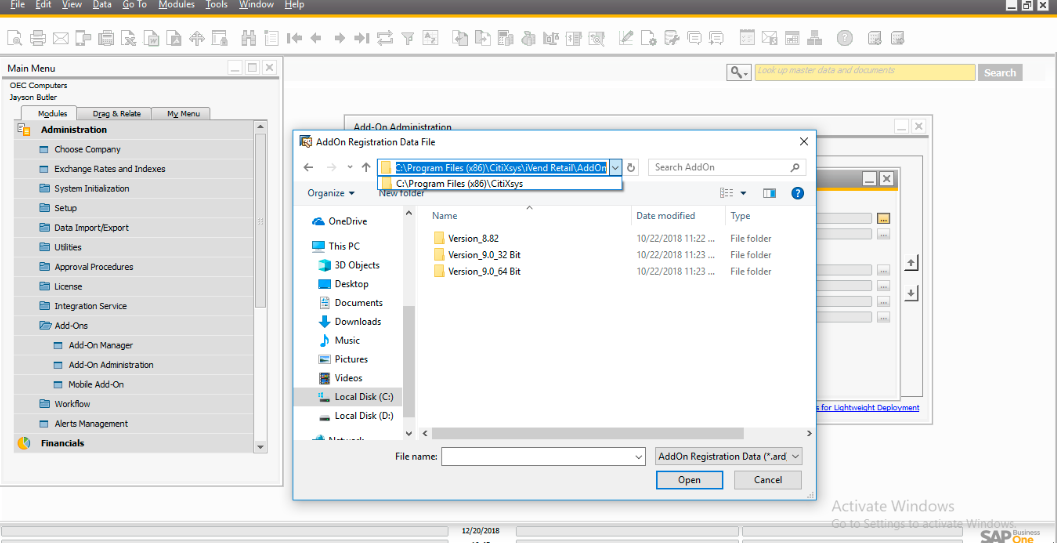Click Export to Word toolbar icon

(x=152, y=38)
